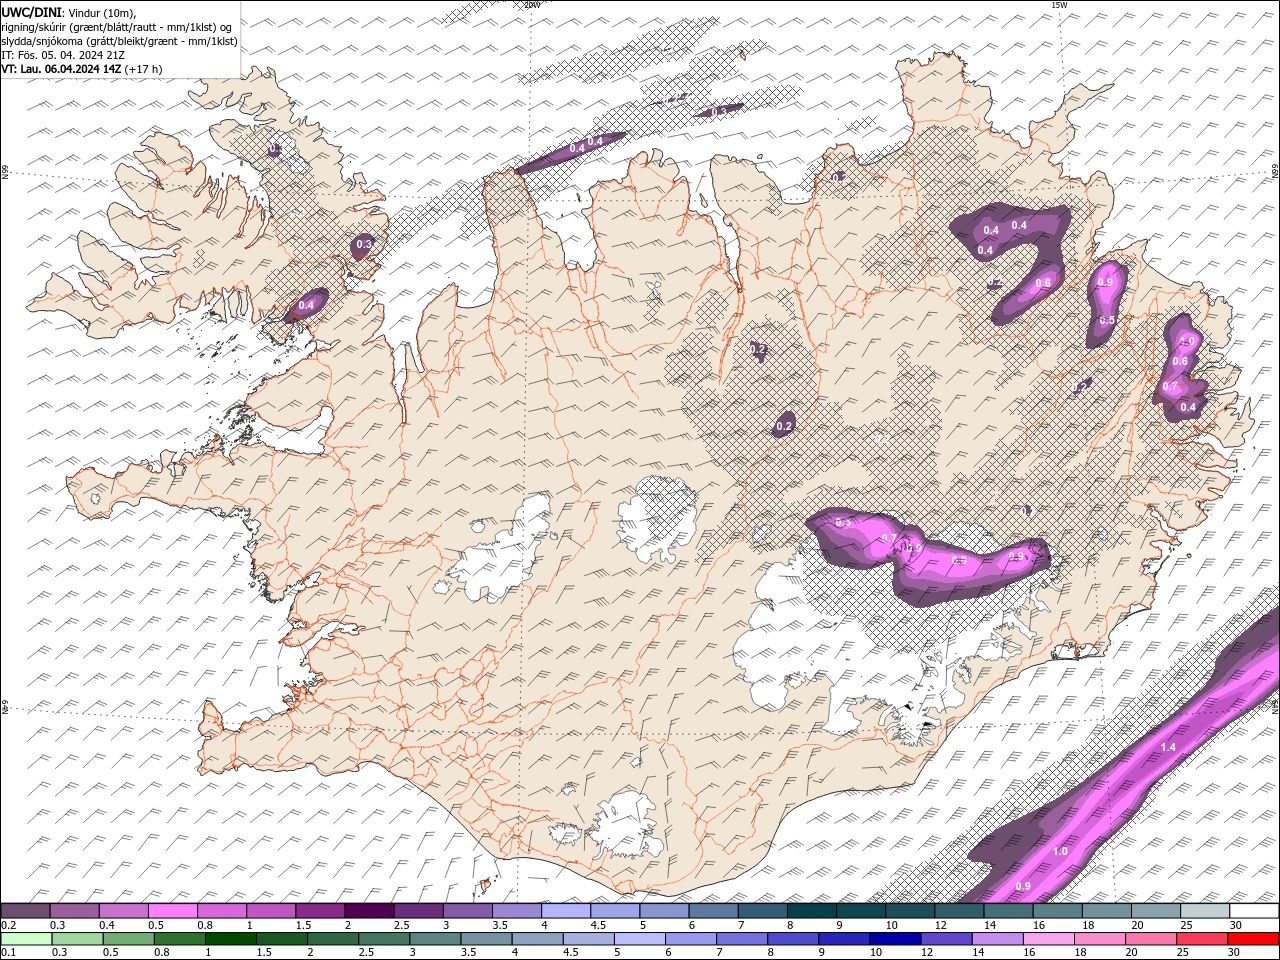Click the medium green 0.8 swatch in lower legend
The image size is (1280, 960).
point(180,939)
